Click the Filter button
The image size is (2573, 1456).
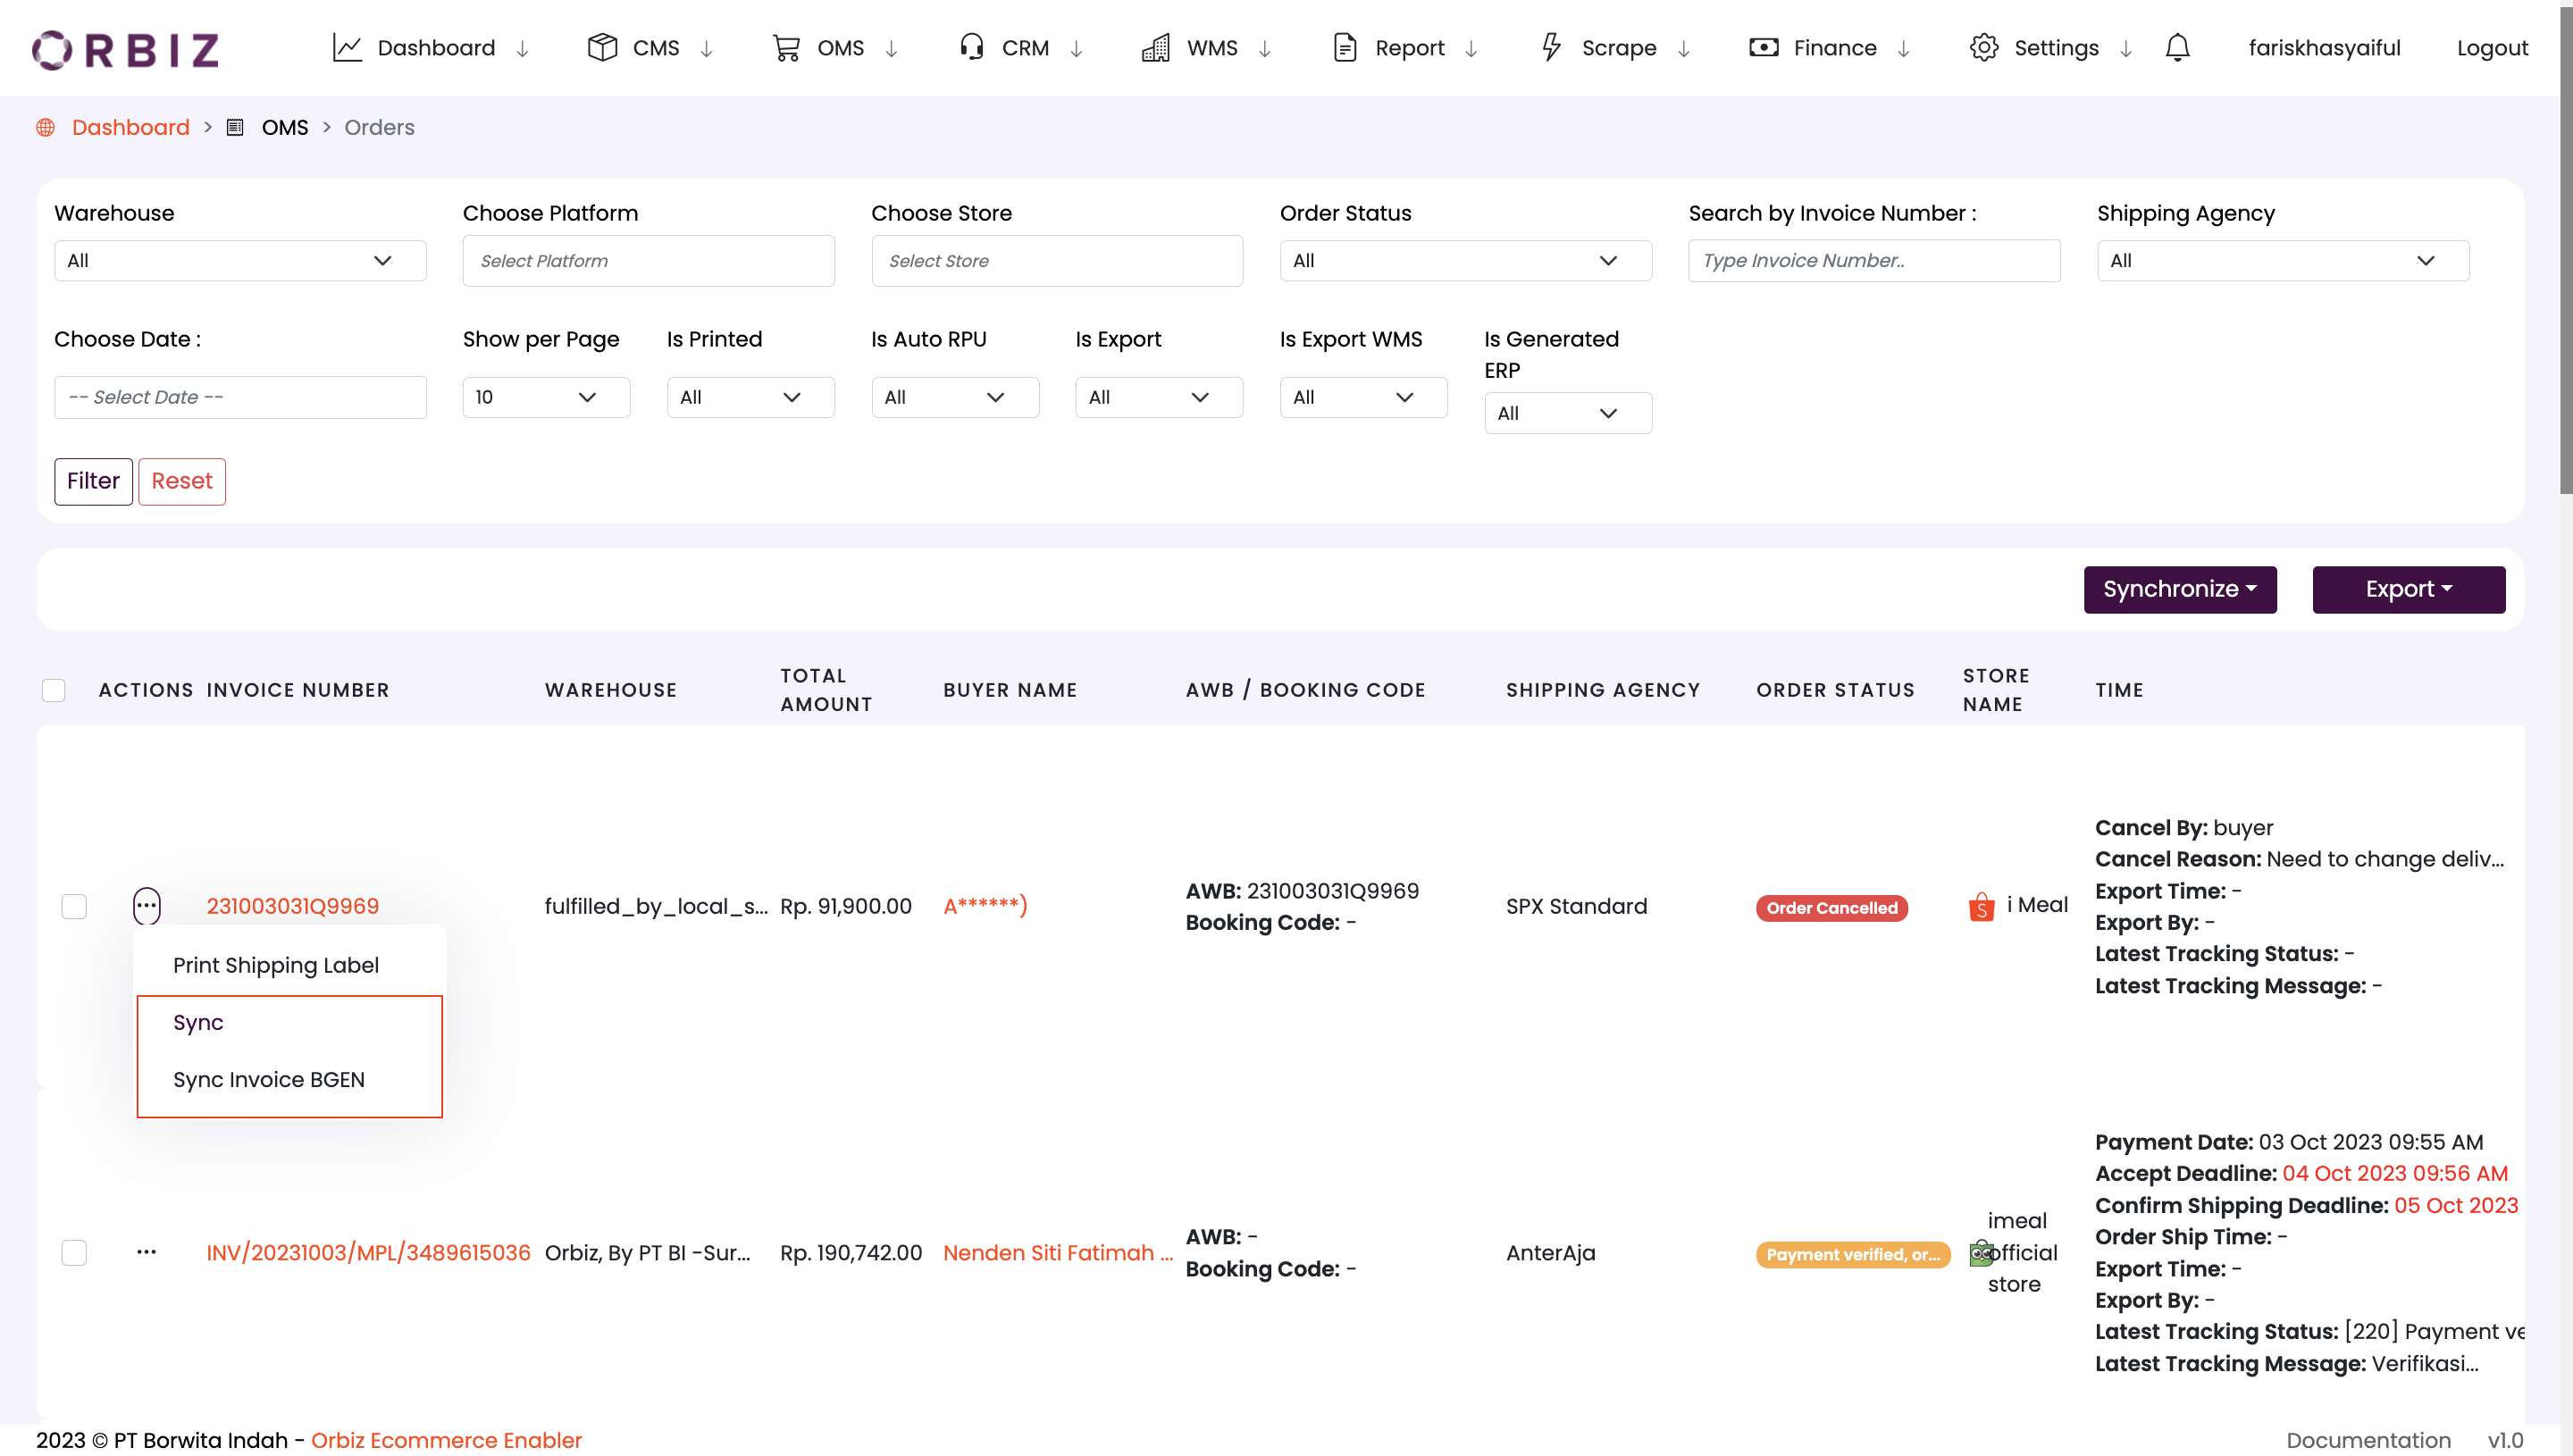click(x=93, y=482)
